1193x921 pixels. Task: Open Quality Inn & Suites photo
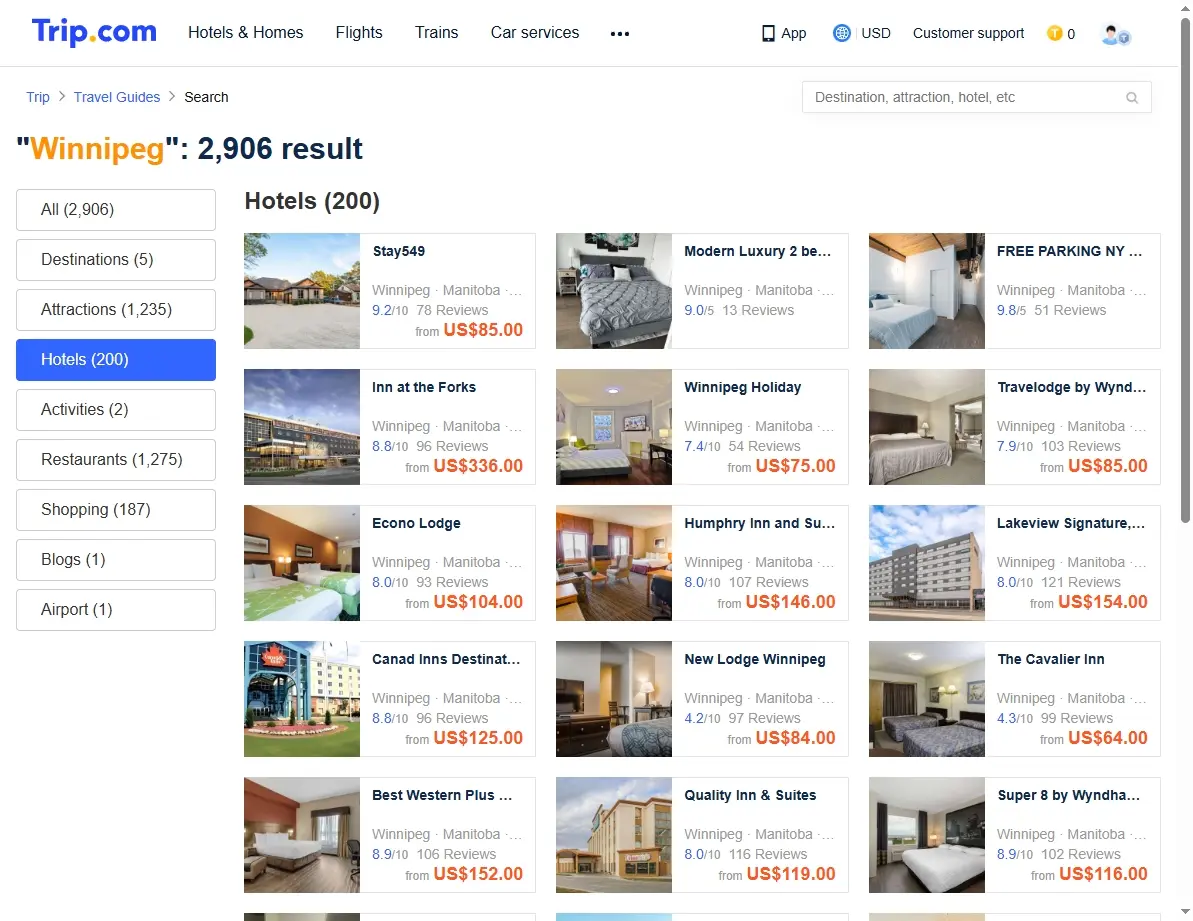pos(614,836)
